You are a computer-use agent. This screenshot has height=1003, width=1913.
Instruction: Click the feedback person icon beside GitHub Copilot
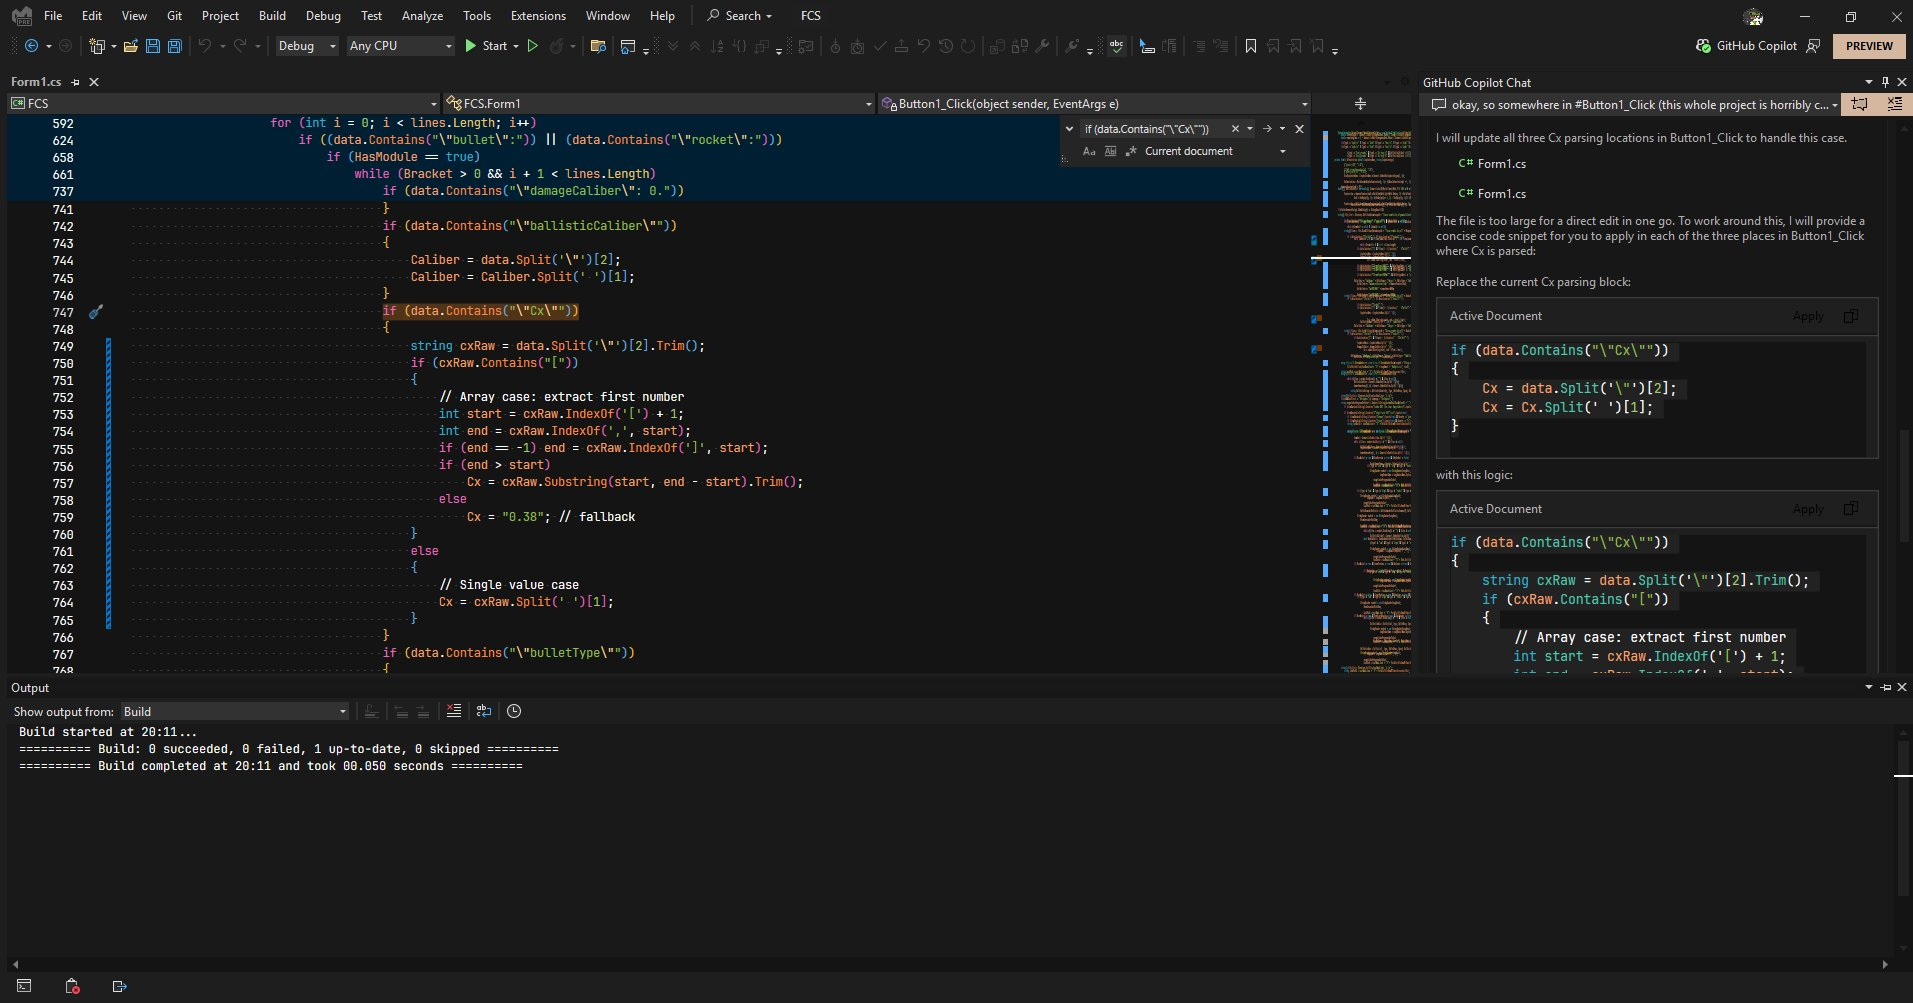(x=1813, y=46)
